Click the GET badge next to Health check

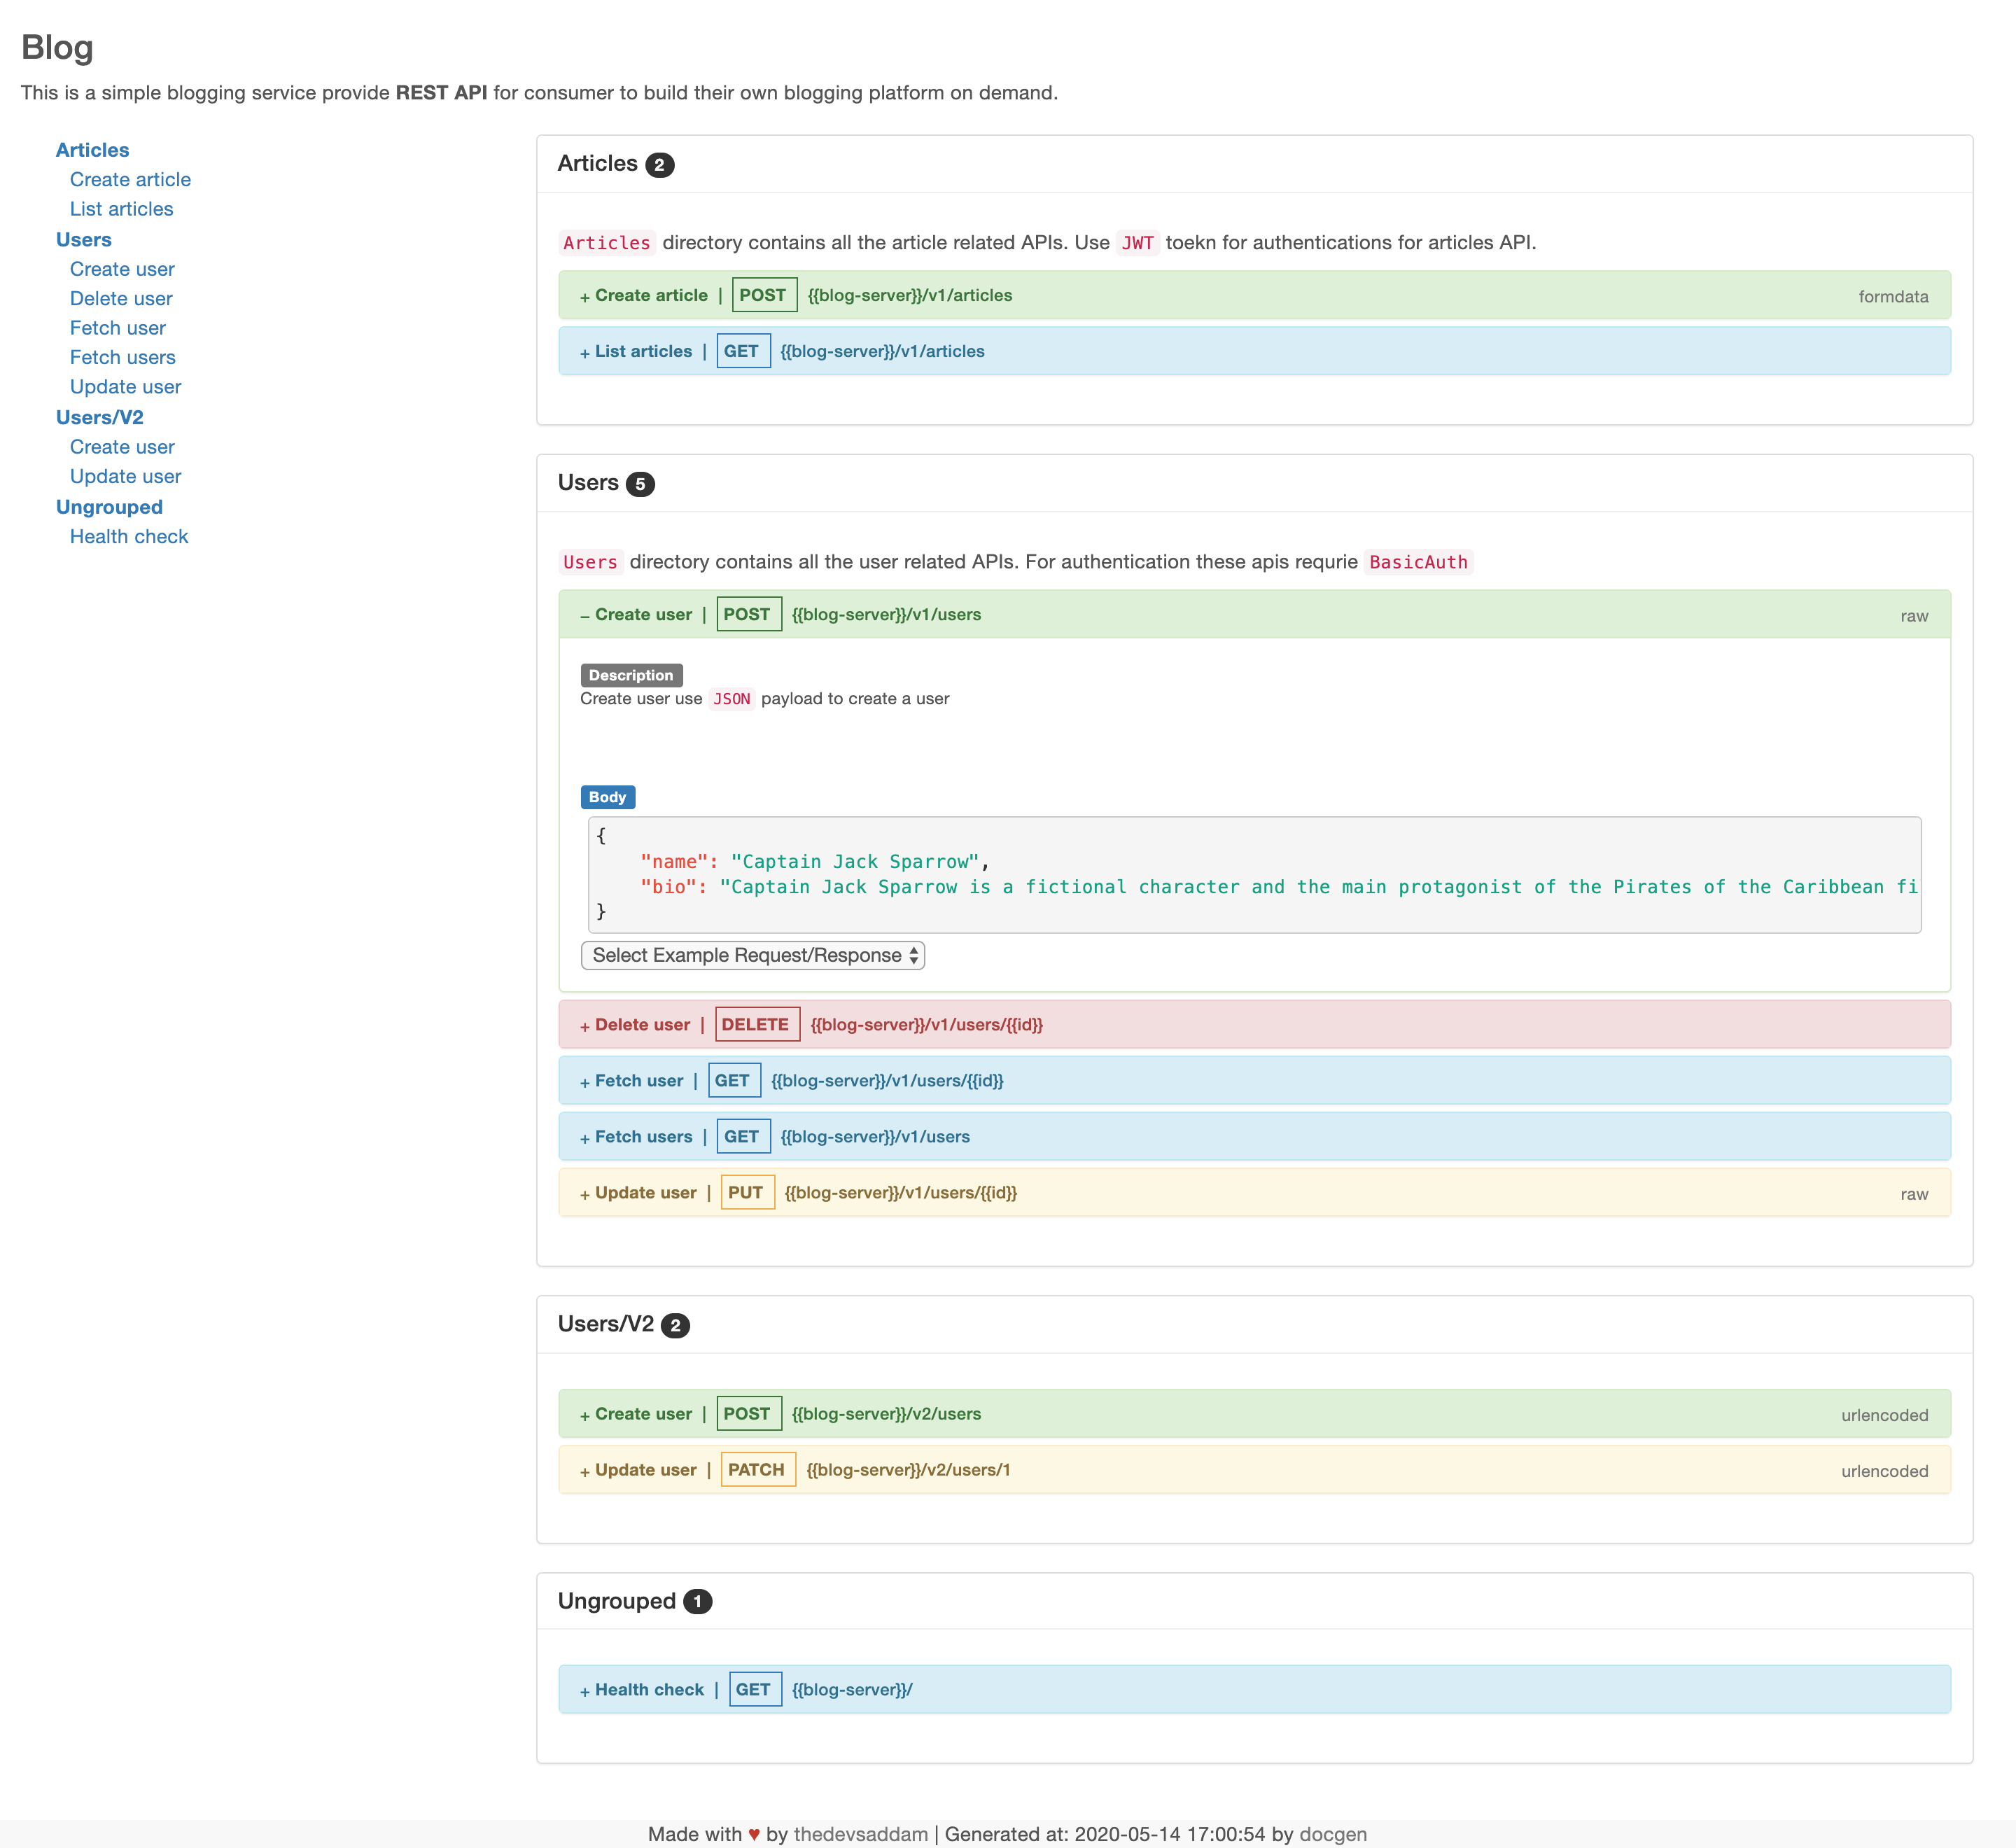coord(754,1689)
